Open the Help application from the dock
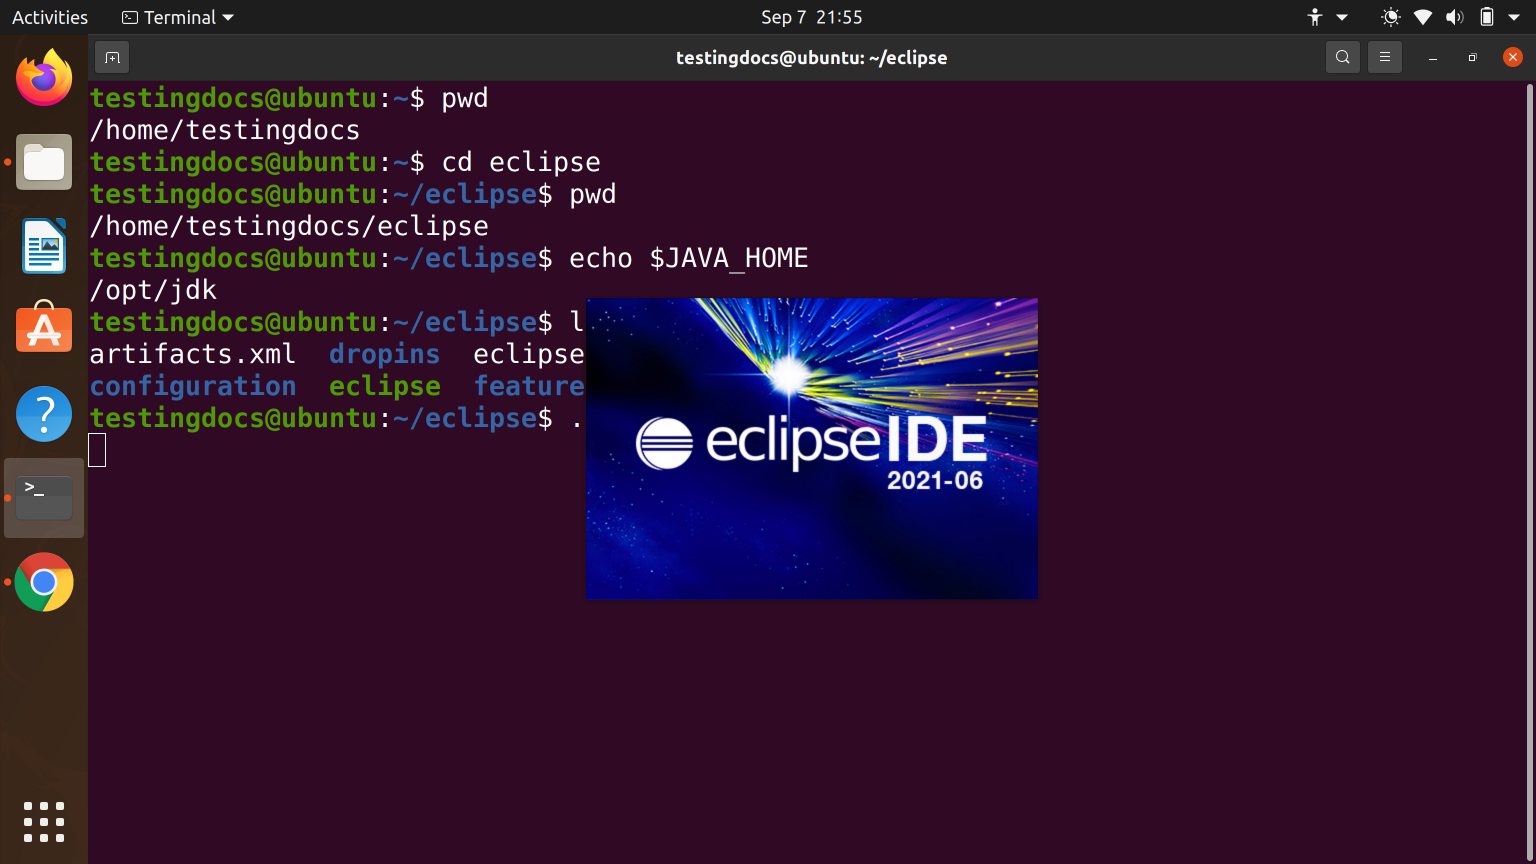The image size is (1536, 864). click(x=44, y=413)
